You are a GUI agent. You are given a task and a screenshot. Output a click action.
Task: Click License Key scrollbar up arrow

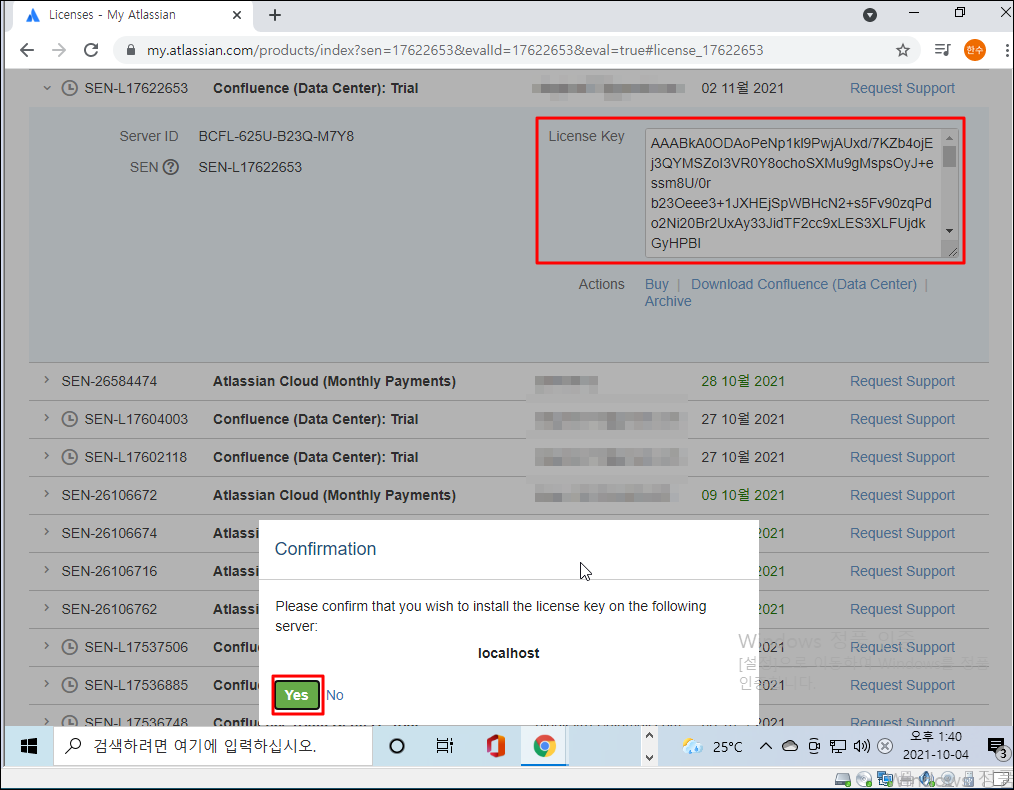click(949, 138)
